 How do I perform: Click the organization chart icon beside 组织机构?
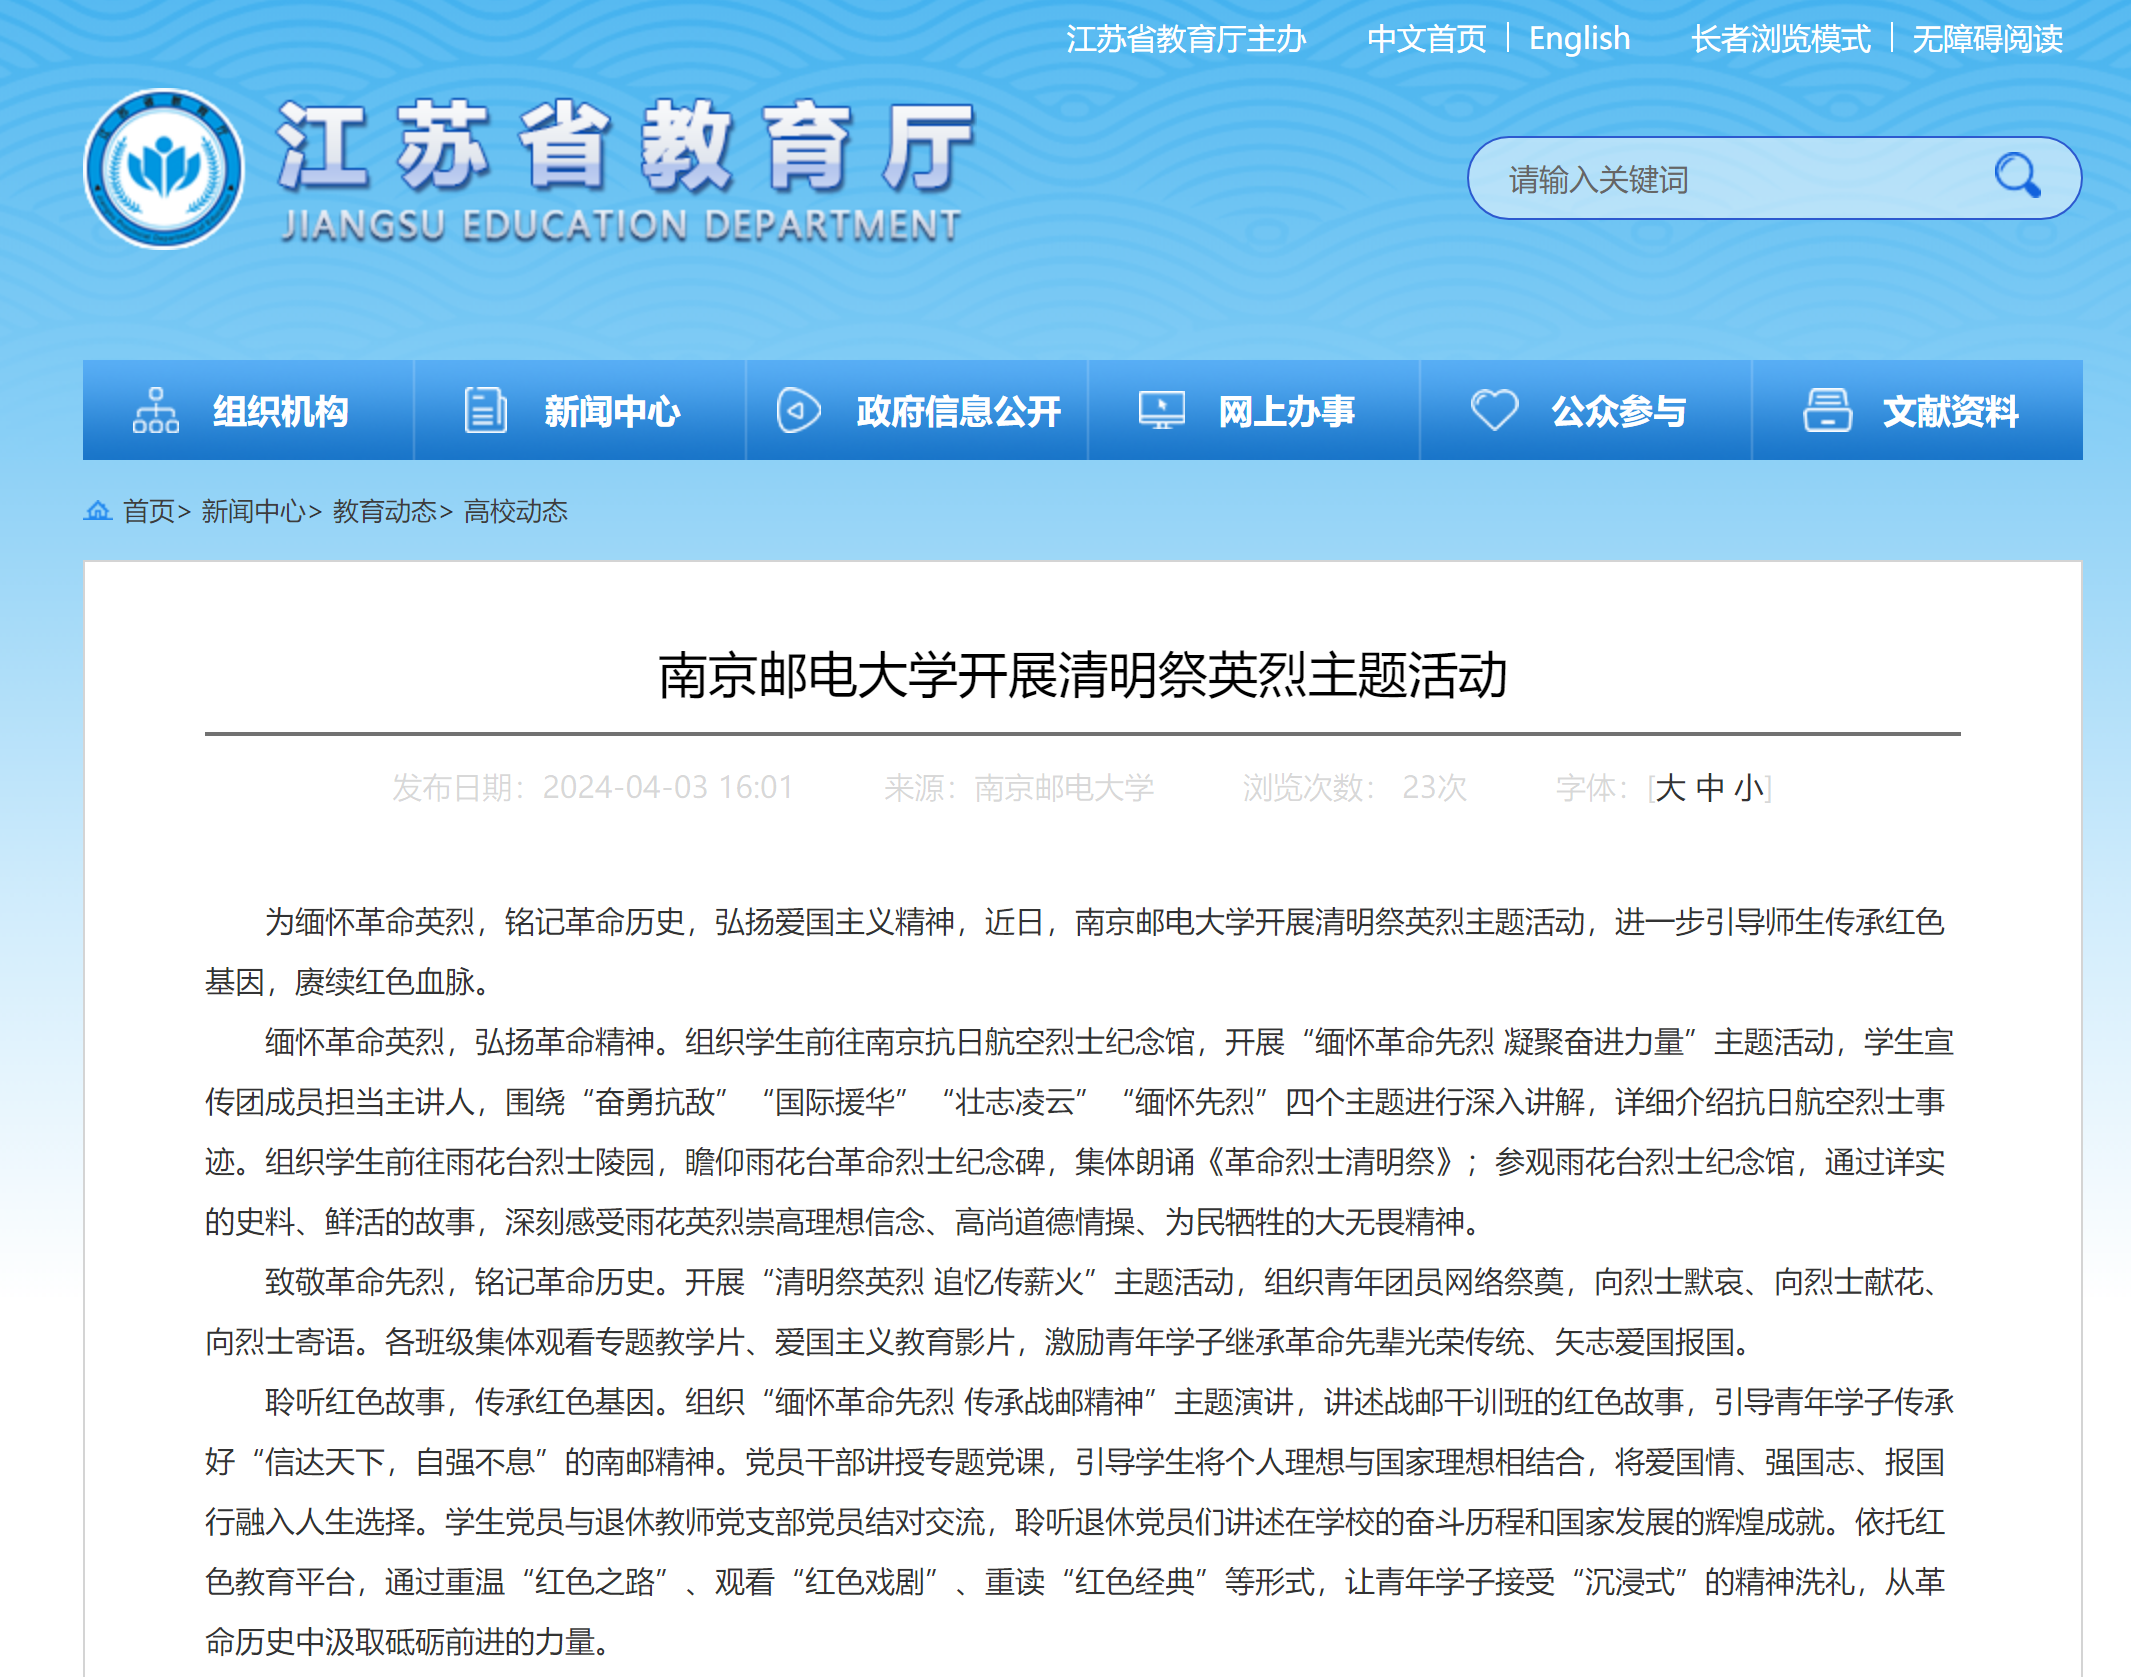tap(155, 410)
